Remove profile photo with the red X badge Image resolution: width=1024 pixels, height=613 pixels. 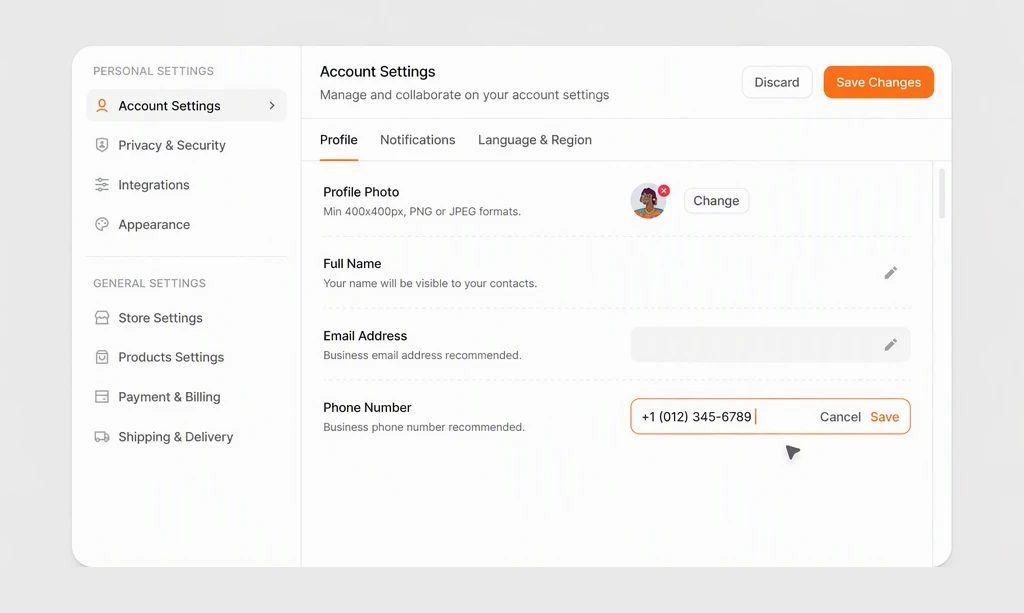664,191
